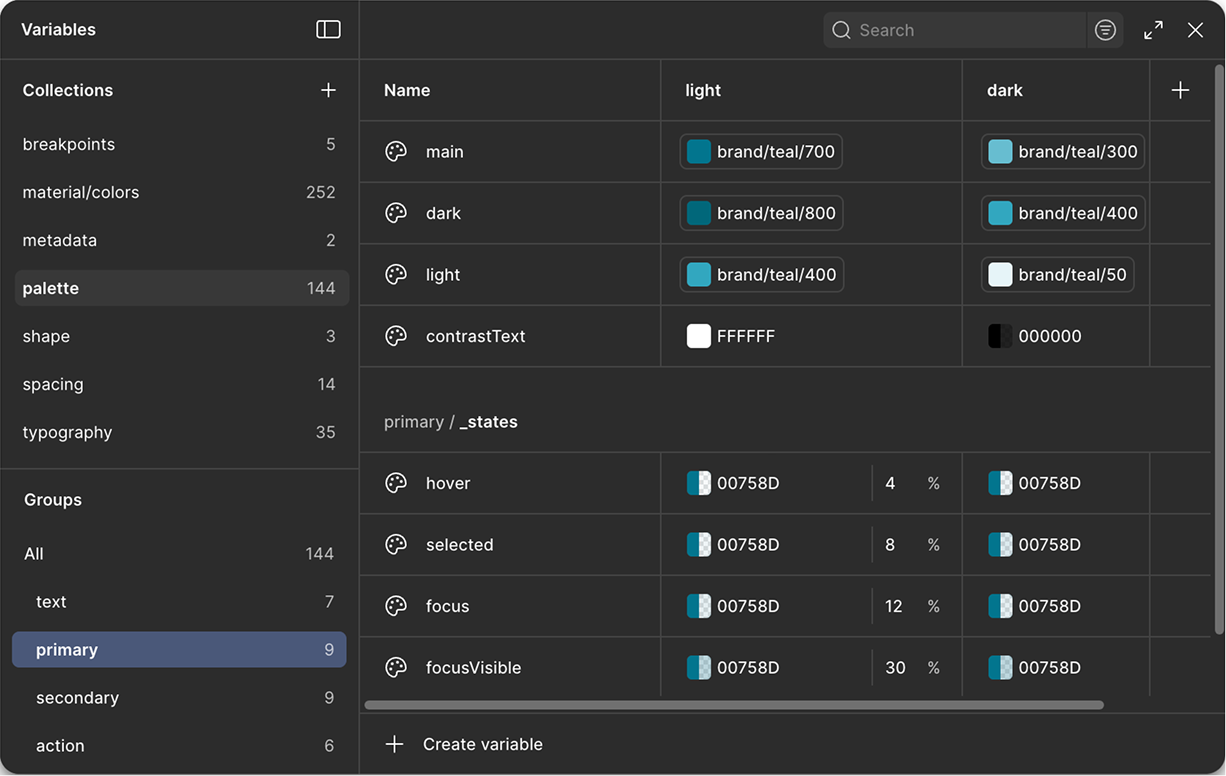
Task: Select the material/colors collection
Action: 81,192
